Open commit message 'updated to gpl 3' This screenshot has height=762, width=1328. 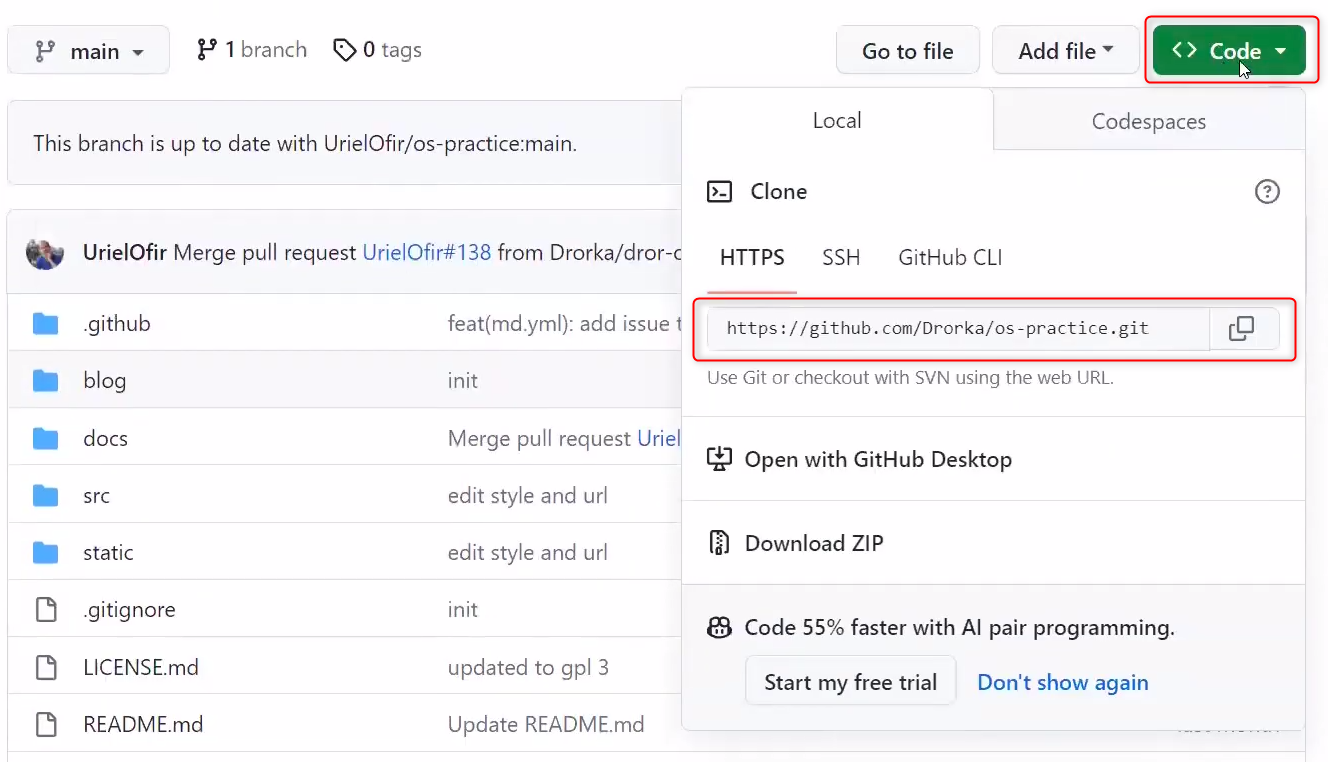(528, 668)
